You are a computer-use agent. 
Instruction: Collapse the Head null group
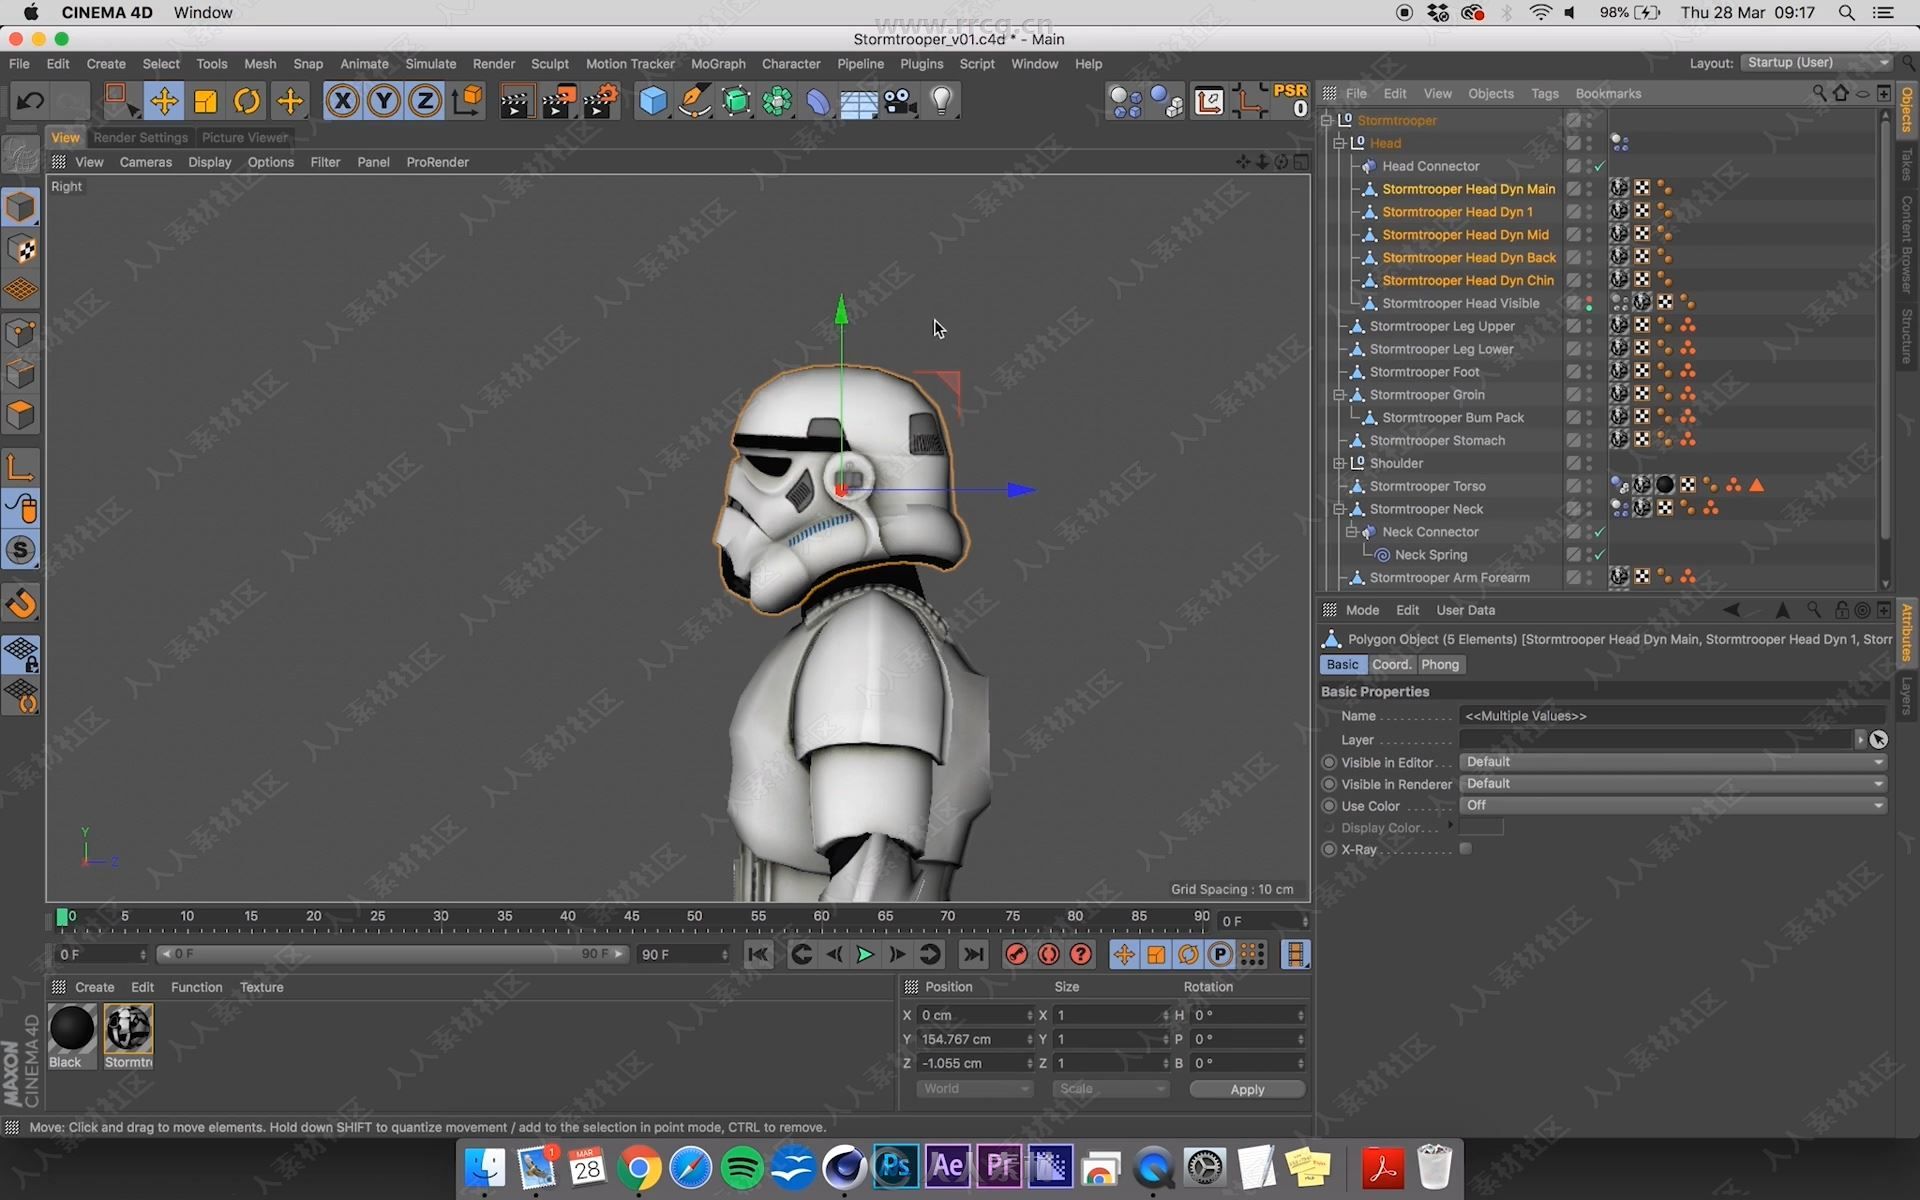[x=1339, y=143]
